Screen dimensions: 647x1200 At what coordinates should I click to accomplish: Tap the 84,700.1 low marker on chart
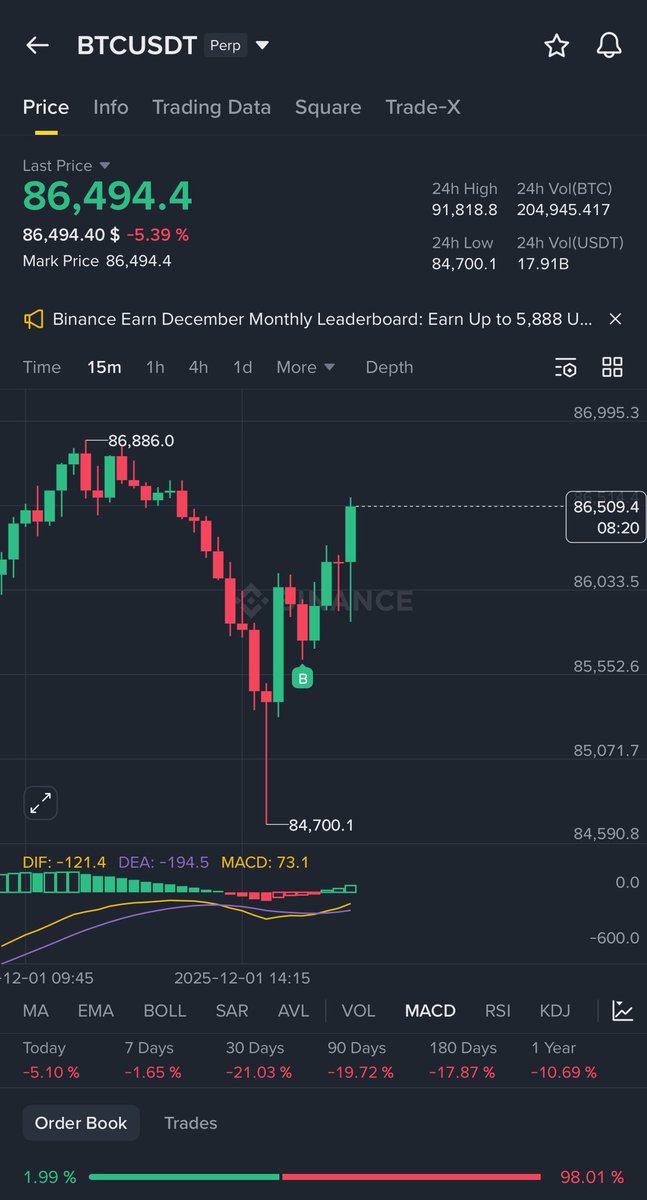(321, 825)
